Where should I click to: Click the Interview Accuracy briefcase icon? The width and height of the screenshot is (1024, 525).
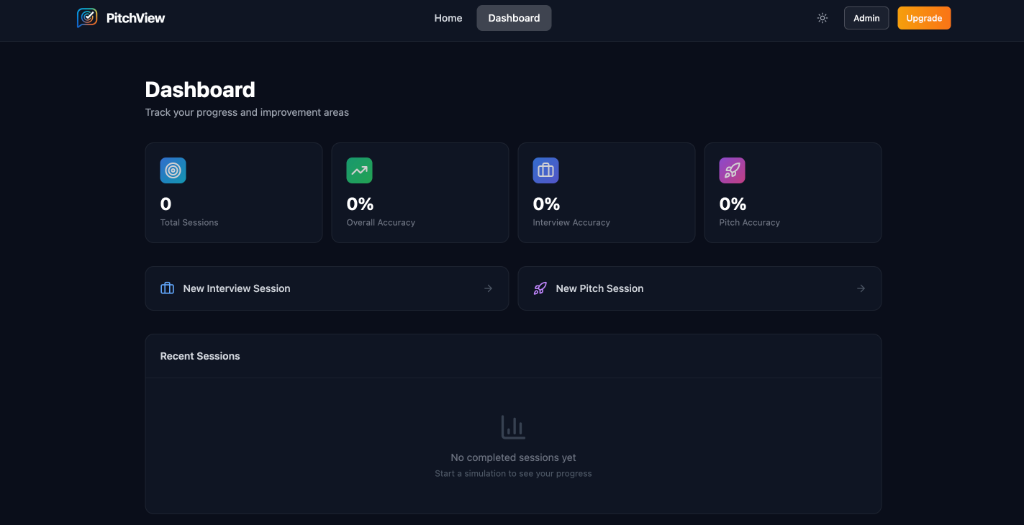[546, 170]
